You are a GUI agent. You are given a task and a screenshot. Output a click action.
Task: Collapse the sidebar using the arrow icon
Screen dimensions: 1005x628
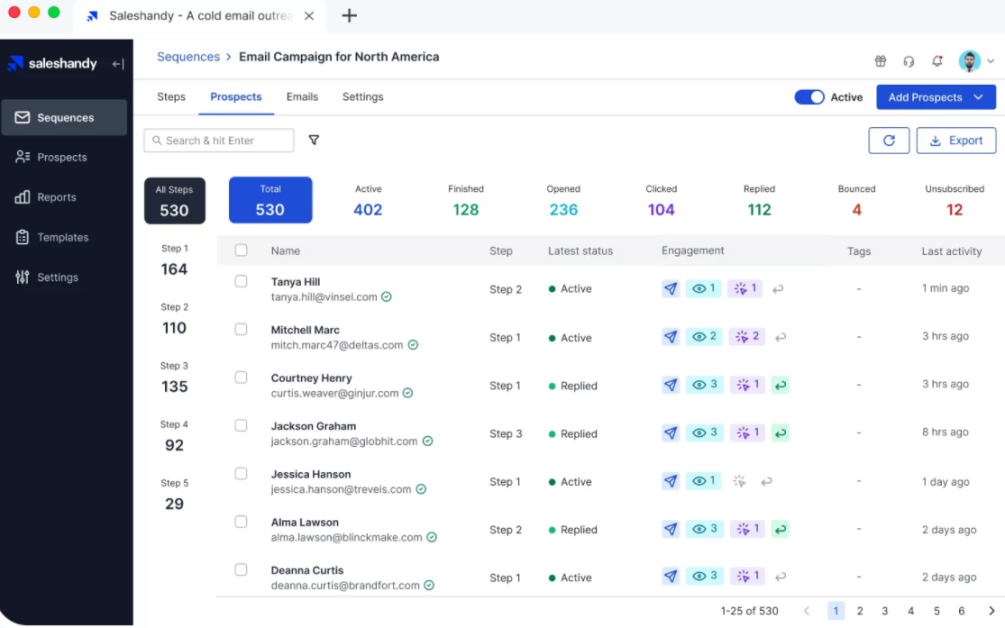[118, 64]
